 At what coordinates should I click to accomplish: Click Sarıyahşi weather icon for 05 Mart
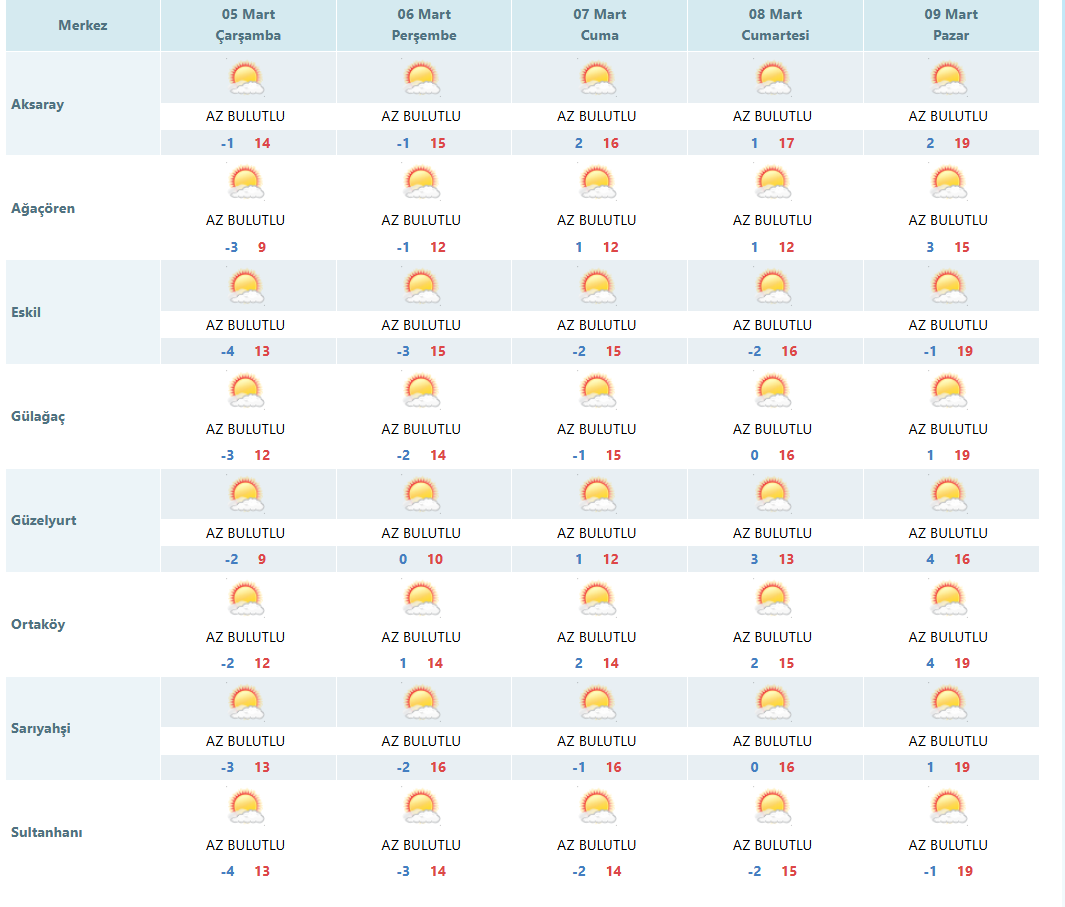coord(246,703)
